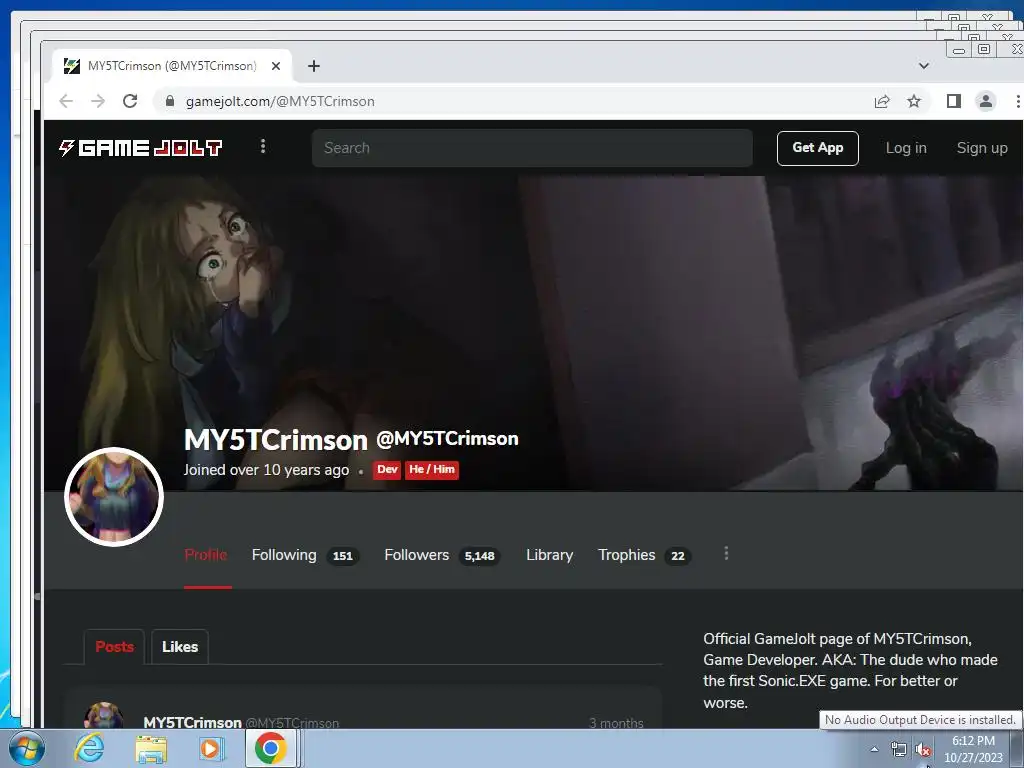This screenshot has width=1024, height=768.
Task: Click the MY5TCrimson post author name
Action: click(x=192, y=722)
